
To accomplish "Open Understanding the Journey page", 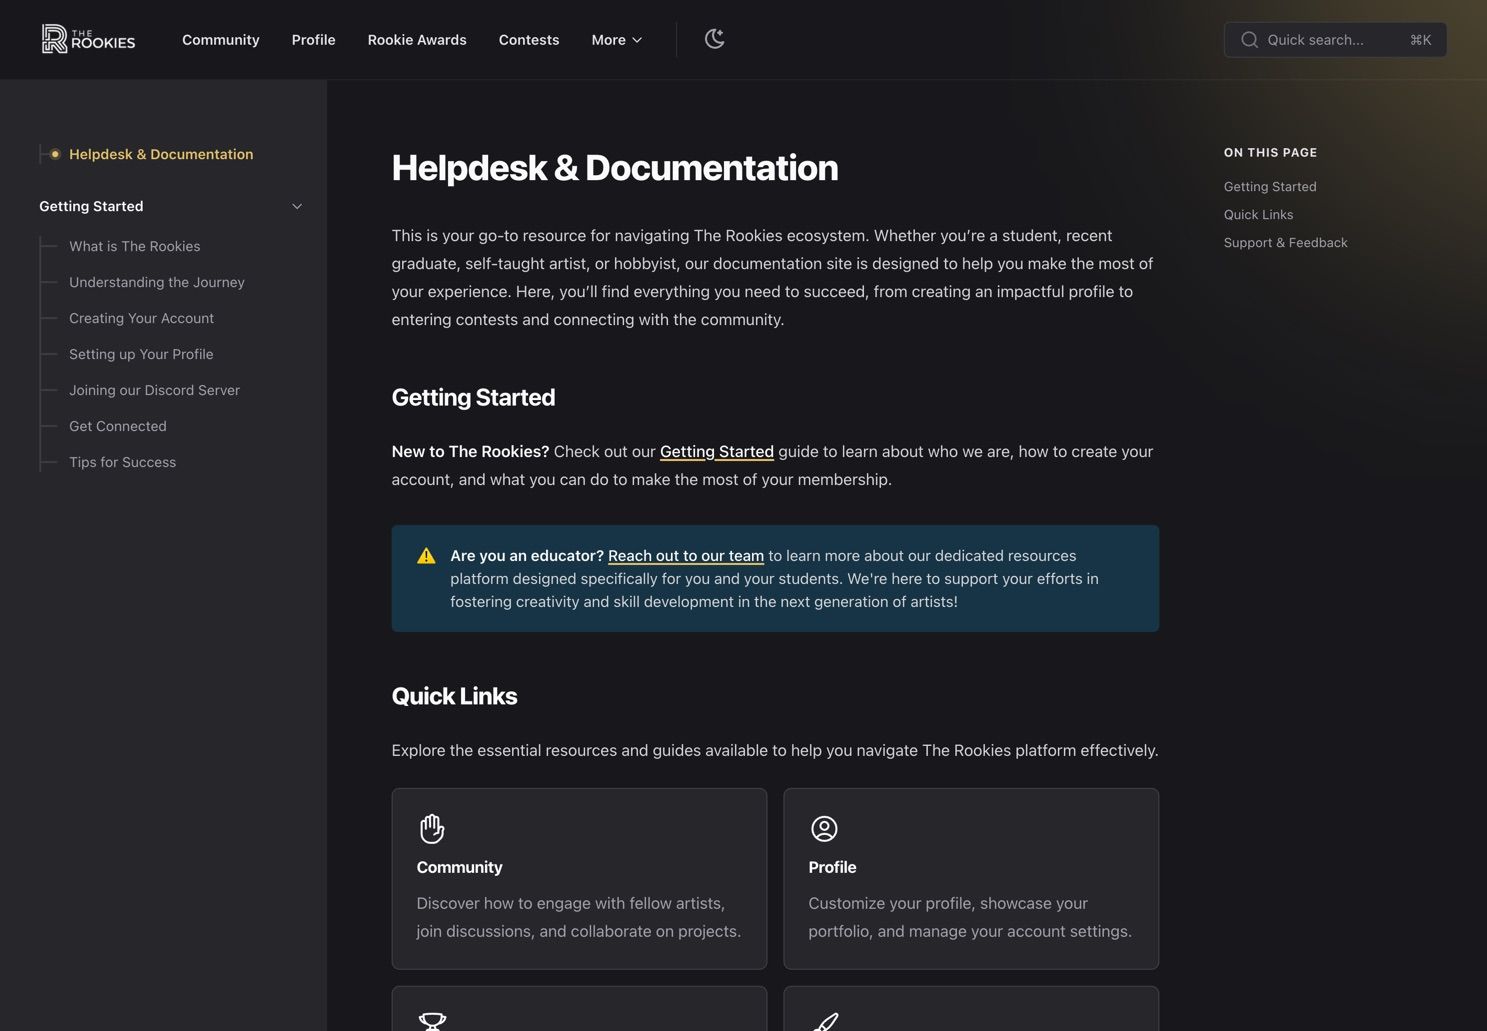I will (x=157, y=282).
